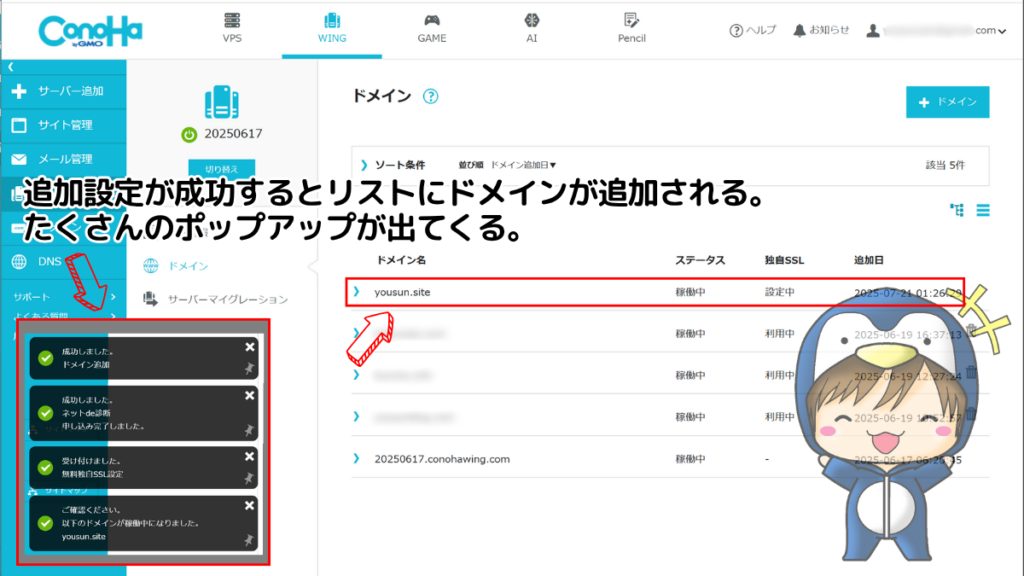Click the ステータス column header
Image resolution: width=1024 pixels, height=576 pixels.
coord(700,260)
